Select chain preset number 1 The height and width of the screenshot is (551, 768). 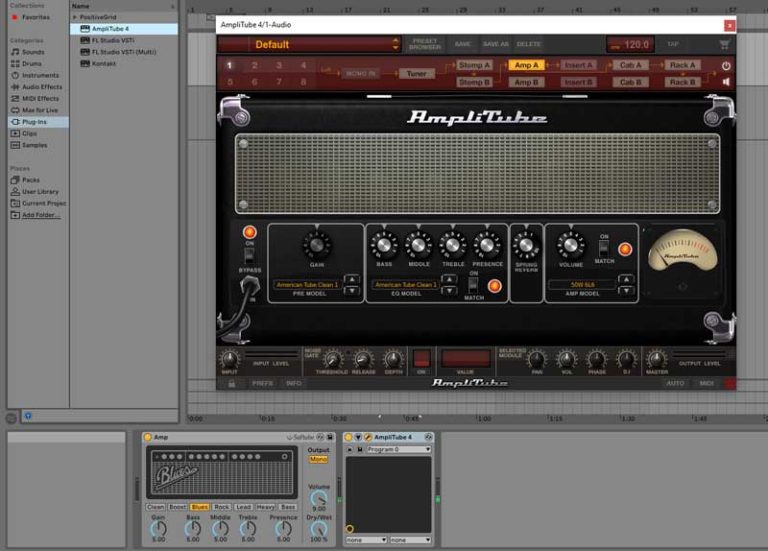point(229,65)
